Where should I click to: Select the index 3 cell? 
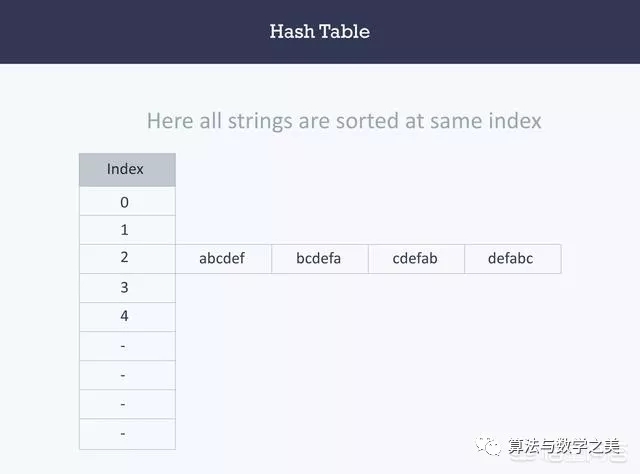pos(126,288)
